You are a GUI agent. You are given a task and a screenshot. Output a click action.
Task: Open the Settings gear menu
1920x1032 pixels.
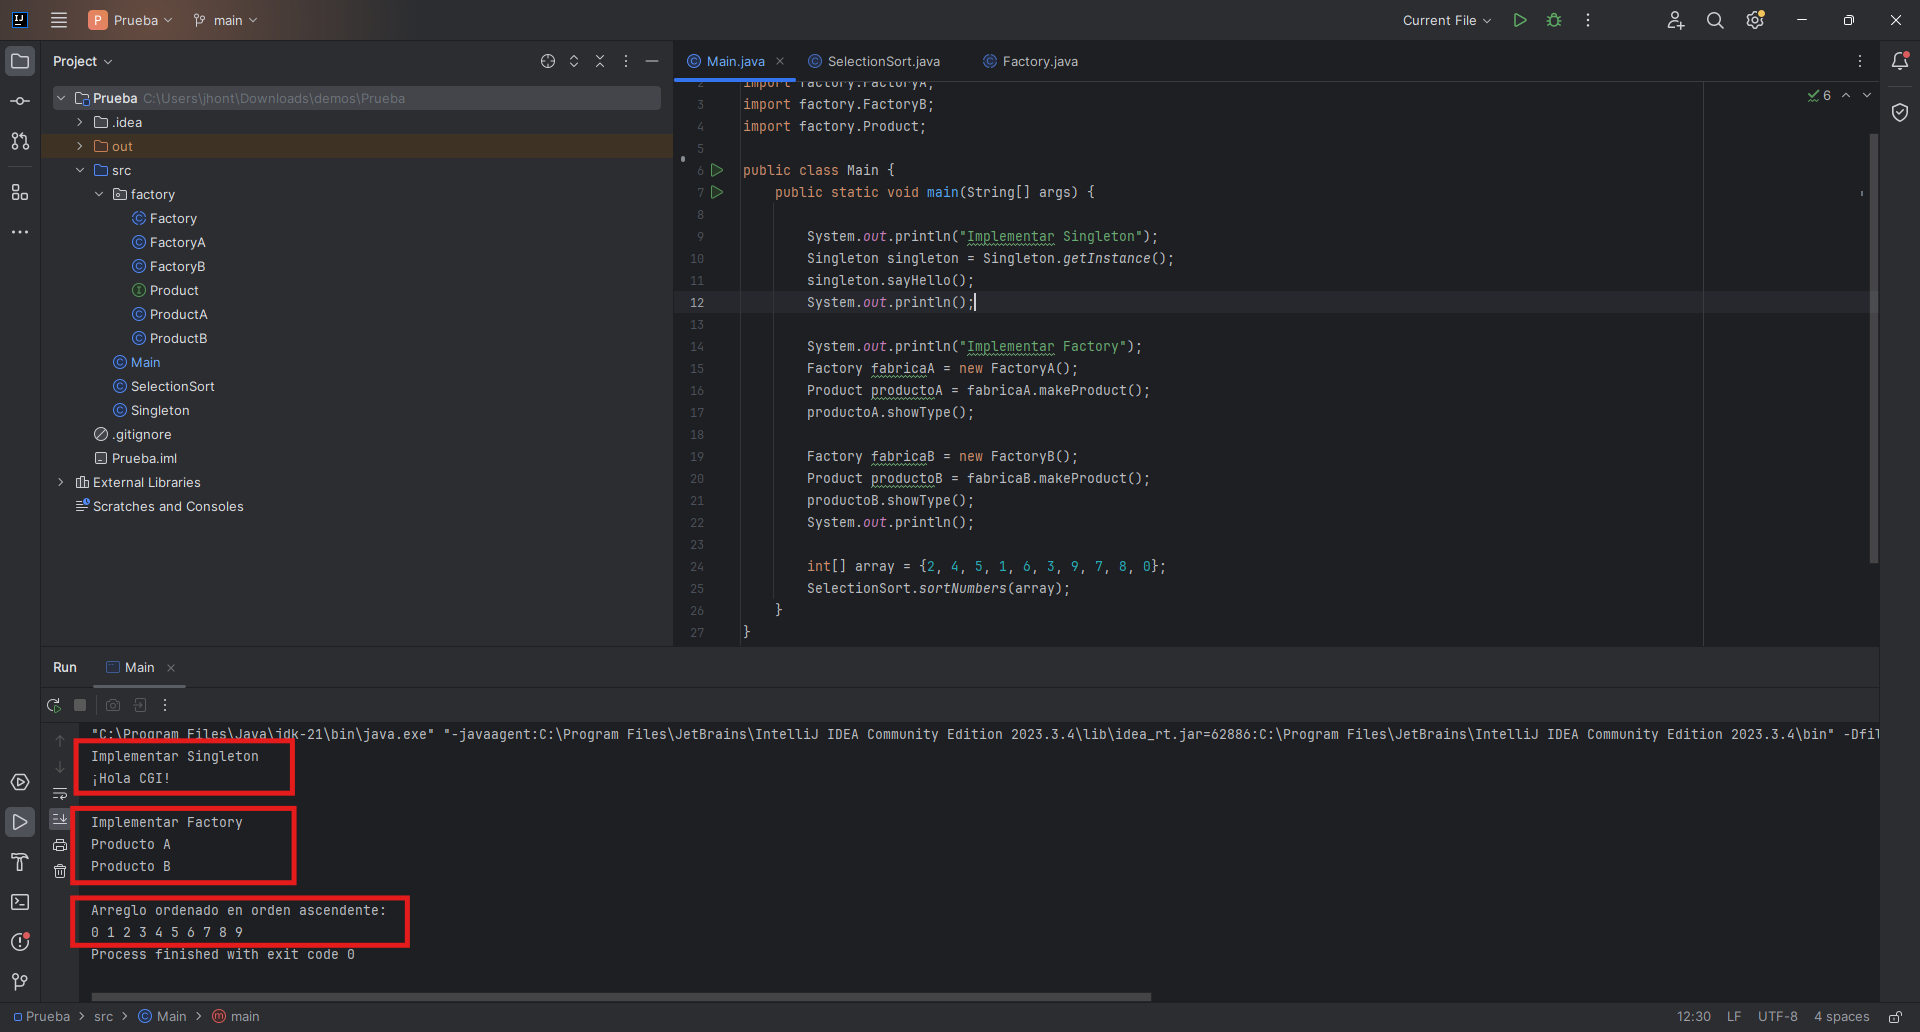click(x=1755, y=20)
